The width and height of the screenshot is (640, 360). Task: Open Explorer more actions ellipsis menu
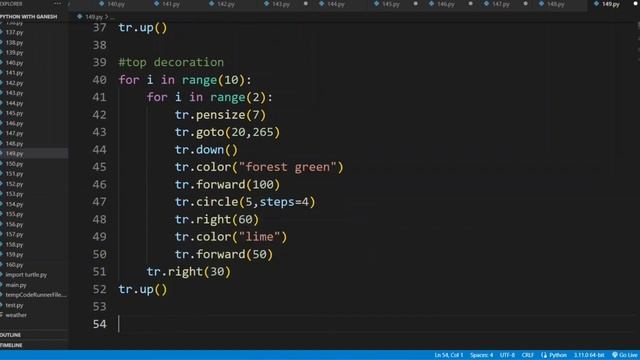coord(58,3)
